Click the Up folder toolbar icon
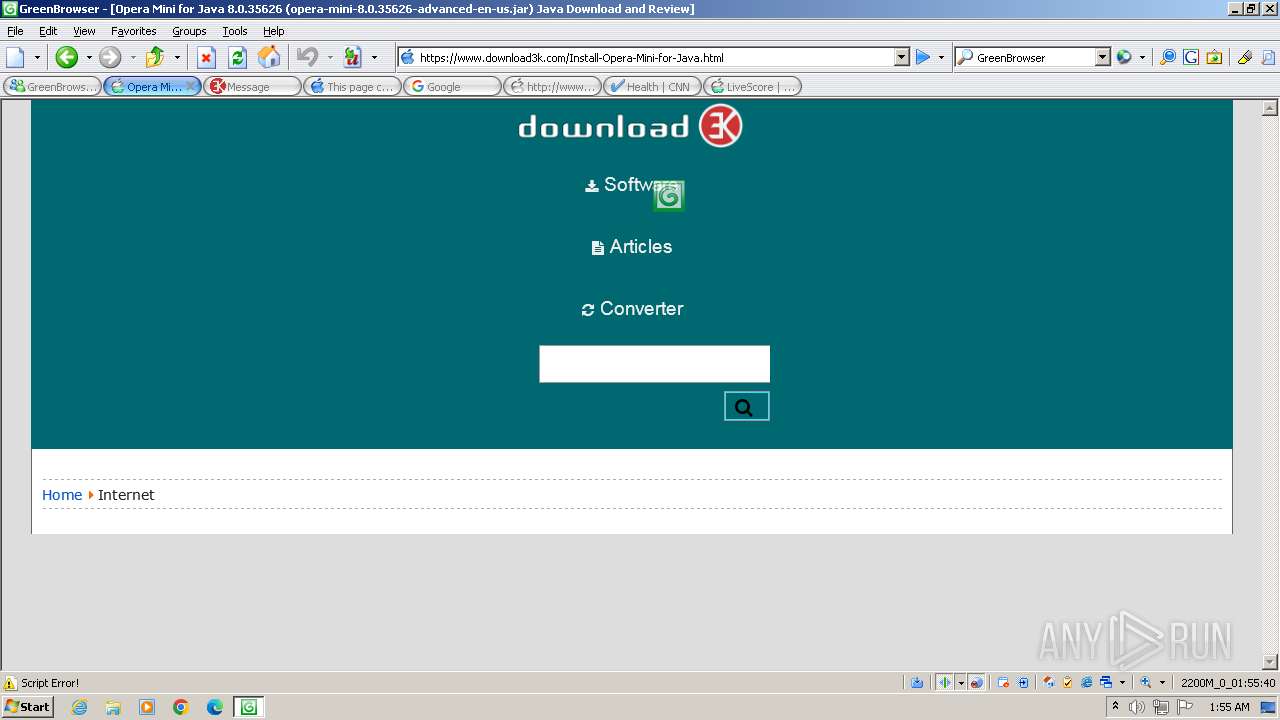Screen dimensions: 1280x720 [x=155, y=58]
